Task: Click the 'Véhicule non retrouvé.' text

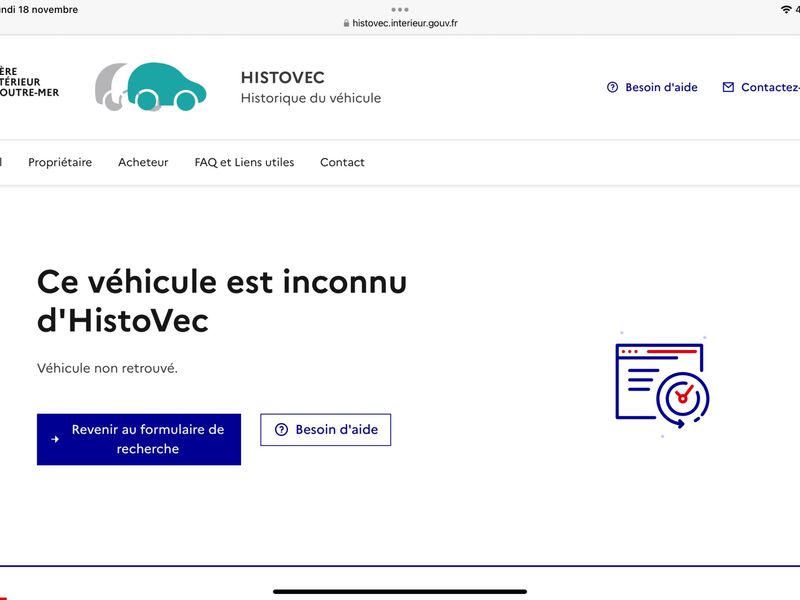Action: pos(107,368)
